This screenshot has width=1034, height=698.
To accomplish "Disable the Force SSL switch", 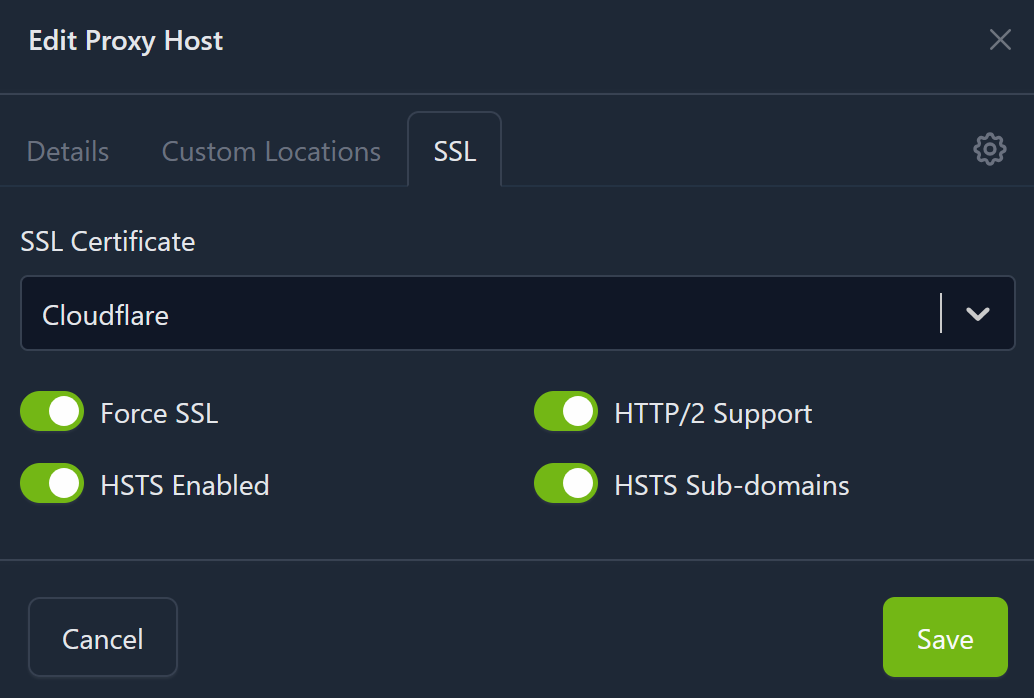I will (52, 411).
